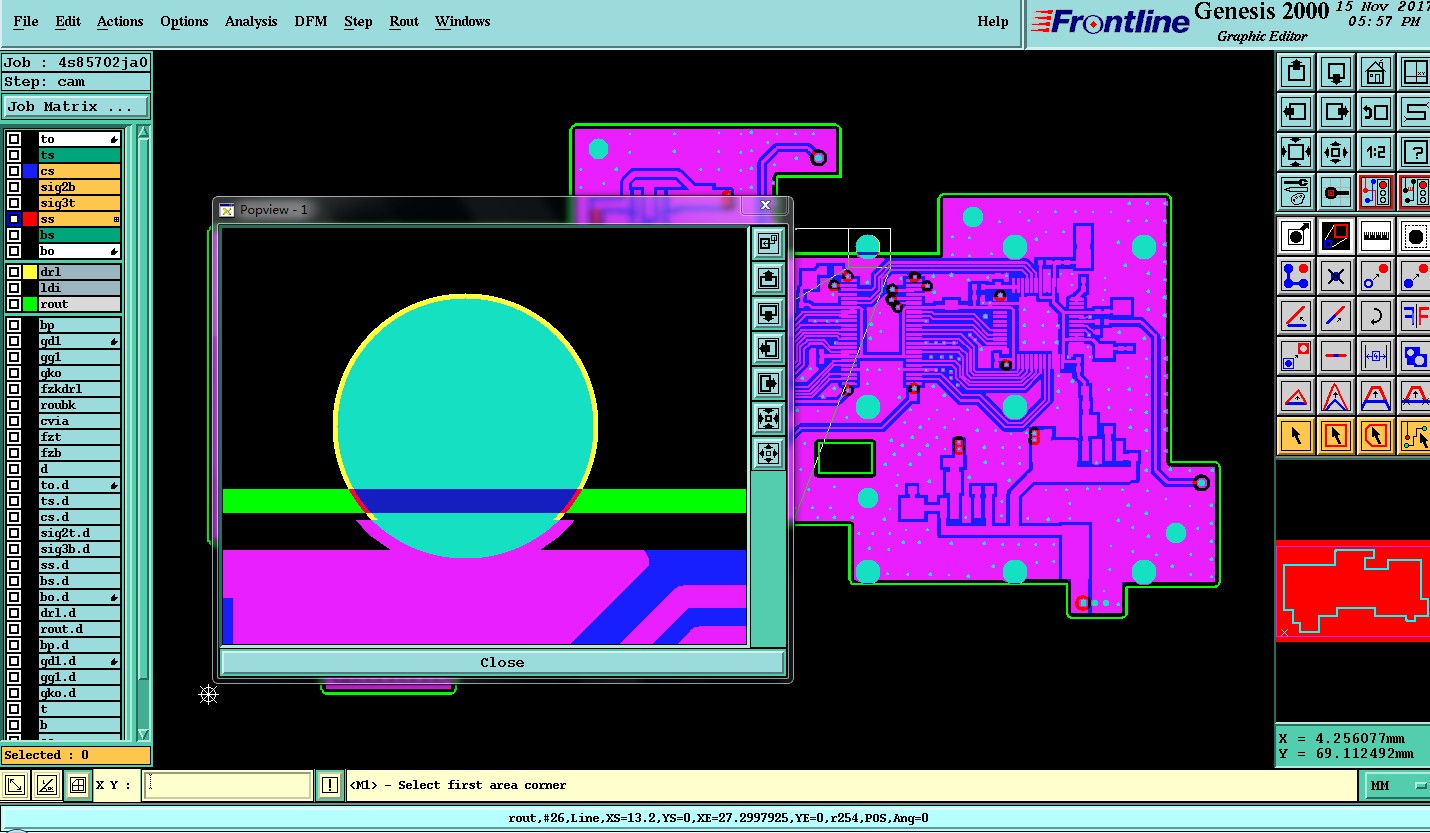Click the layer list scrollbar up arrow

click(x=143, y=132)
